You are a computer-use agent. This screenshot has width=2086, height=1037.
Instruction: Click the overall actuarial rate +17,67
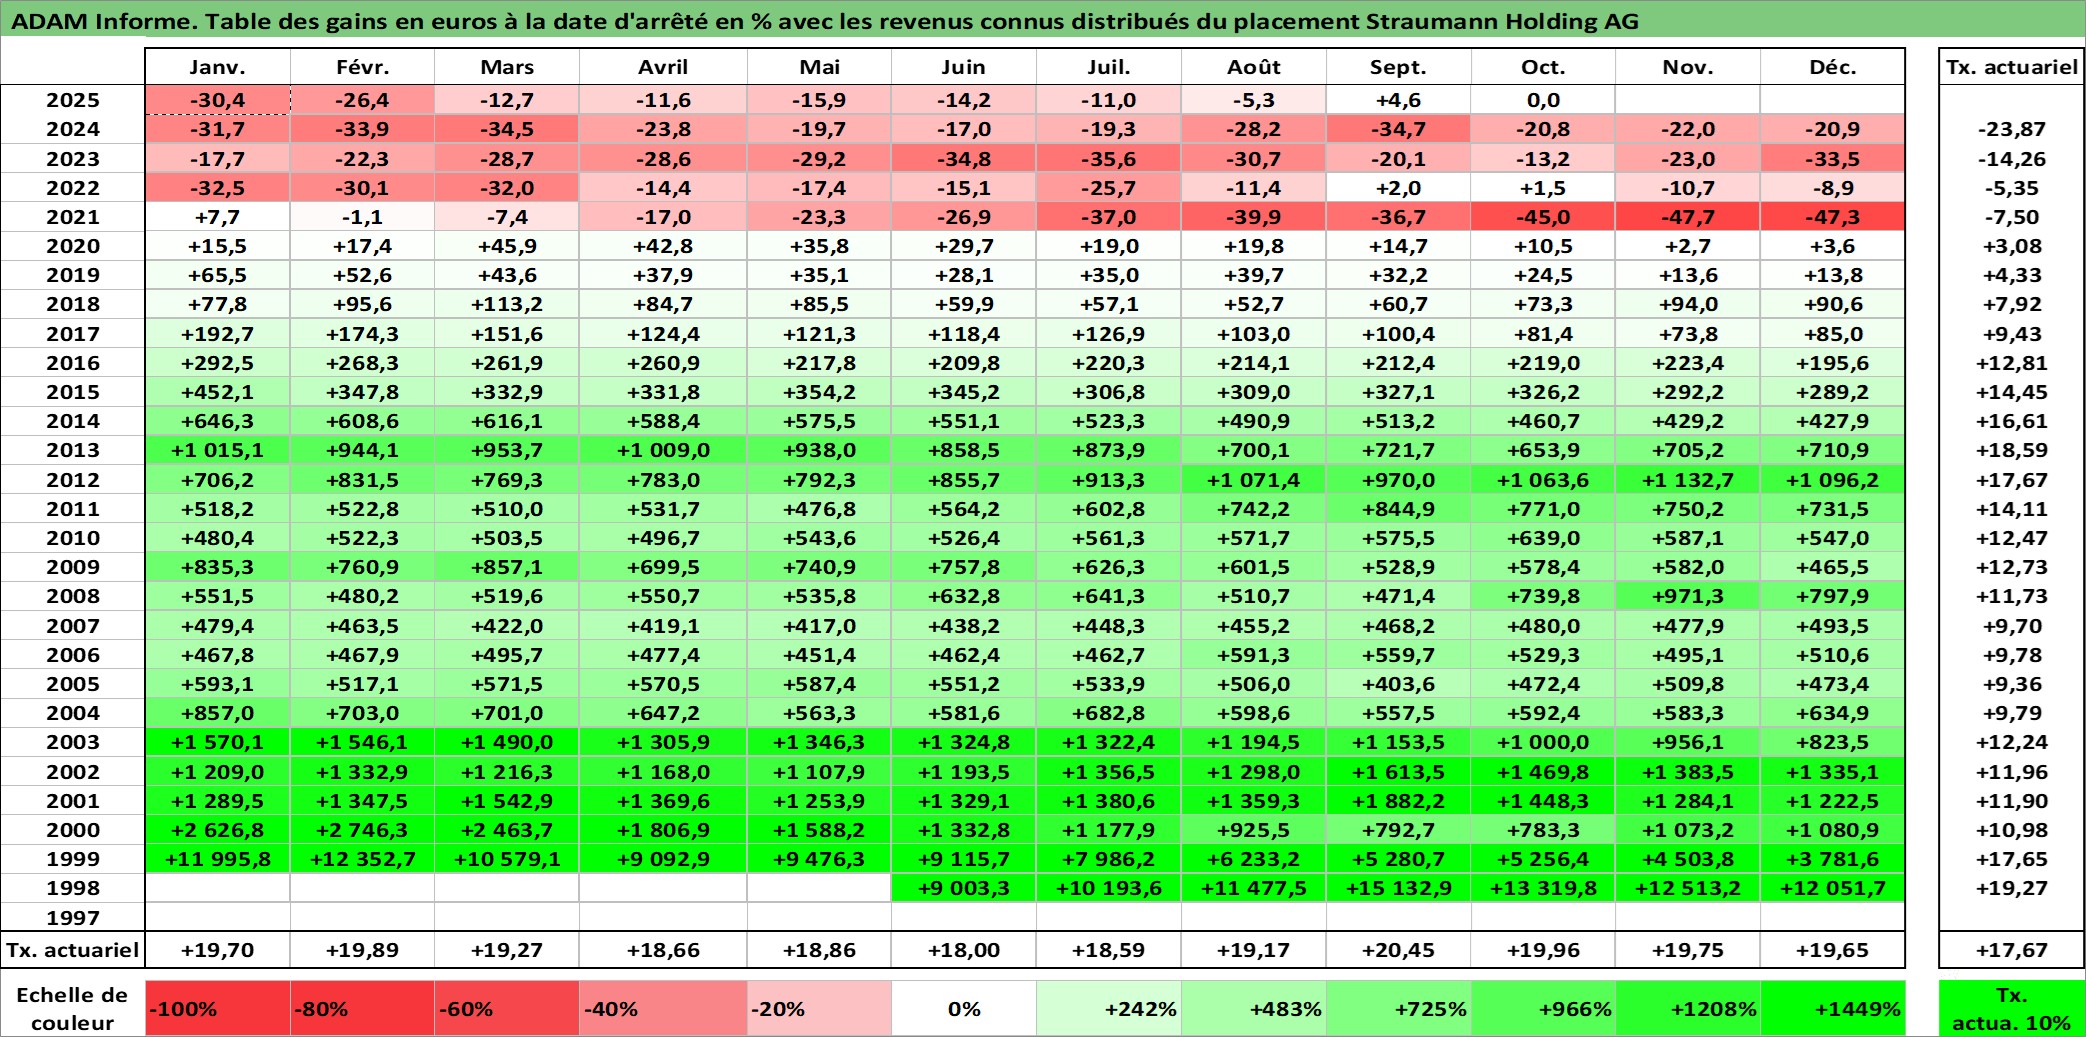click(2011, 950)
